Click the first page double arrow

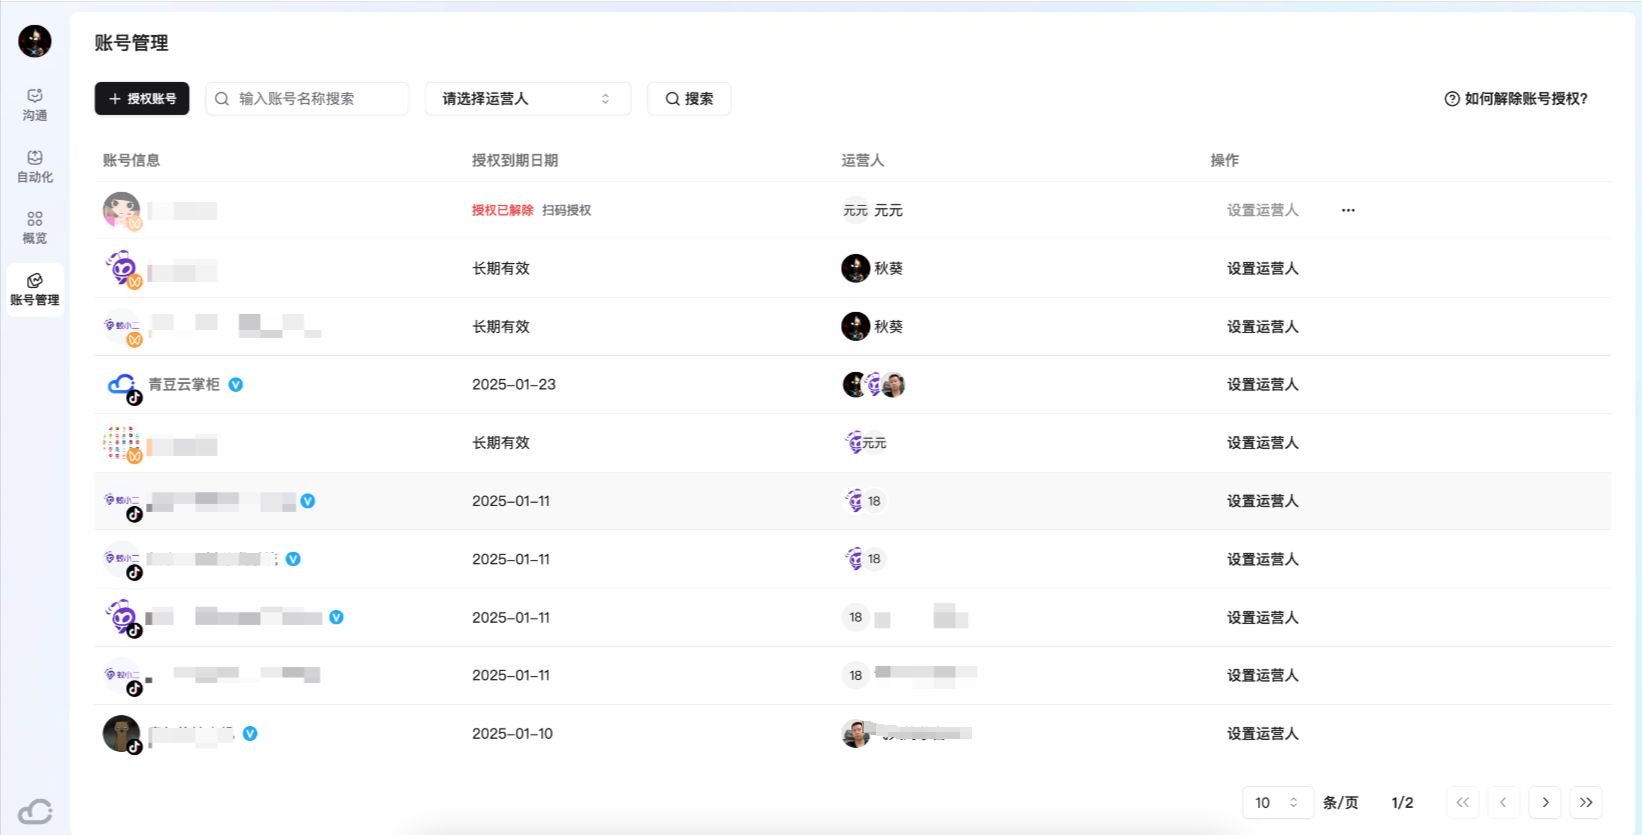point(1463,803)
